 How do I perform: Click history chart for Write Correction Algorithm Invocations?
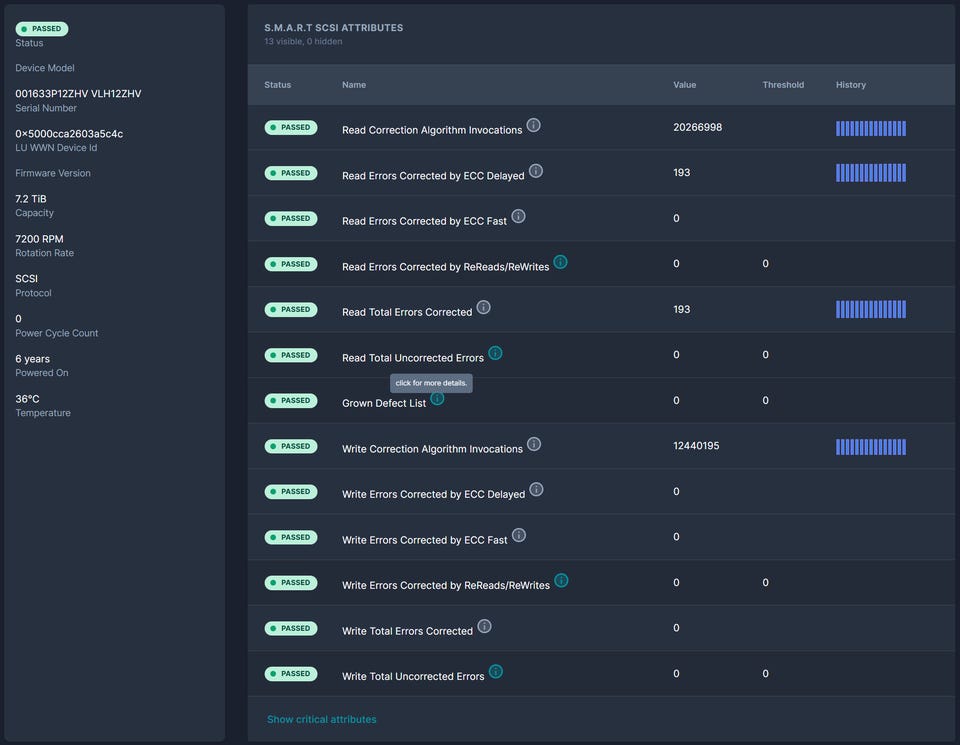click(x=870, y=447)
